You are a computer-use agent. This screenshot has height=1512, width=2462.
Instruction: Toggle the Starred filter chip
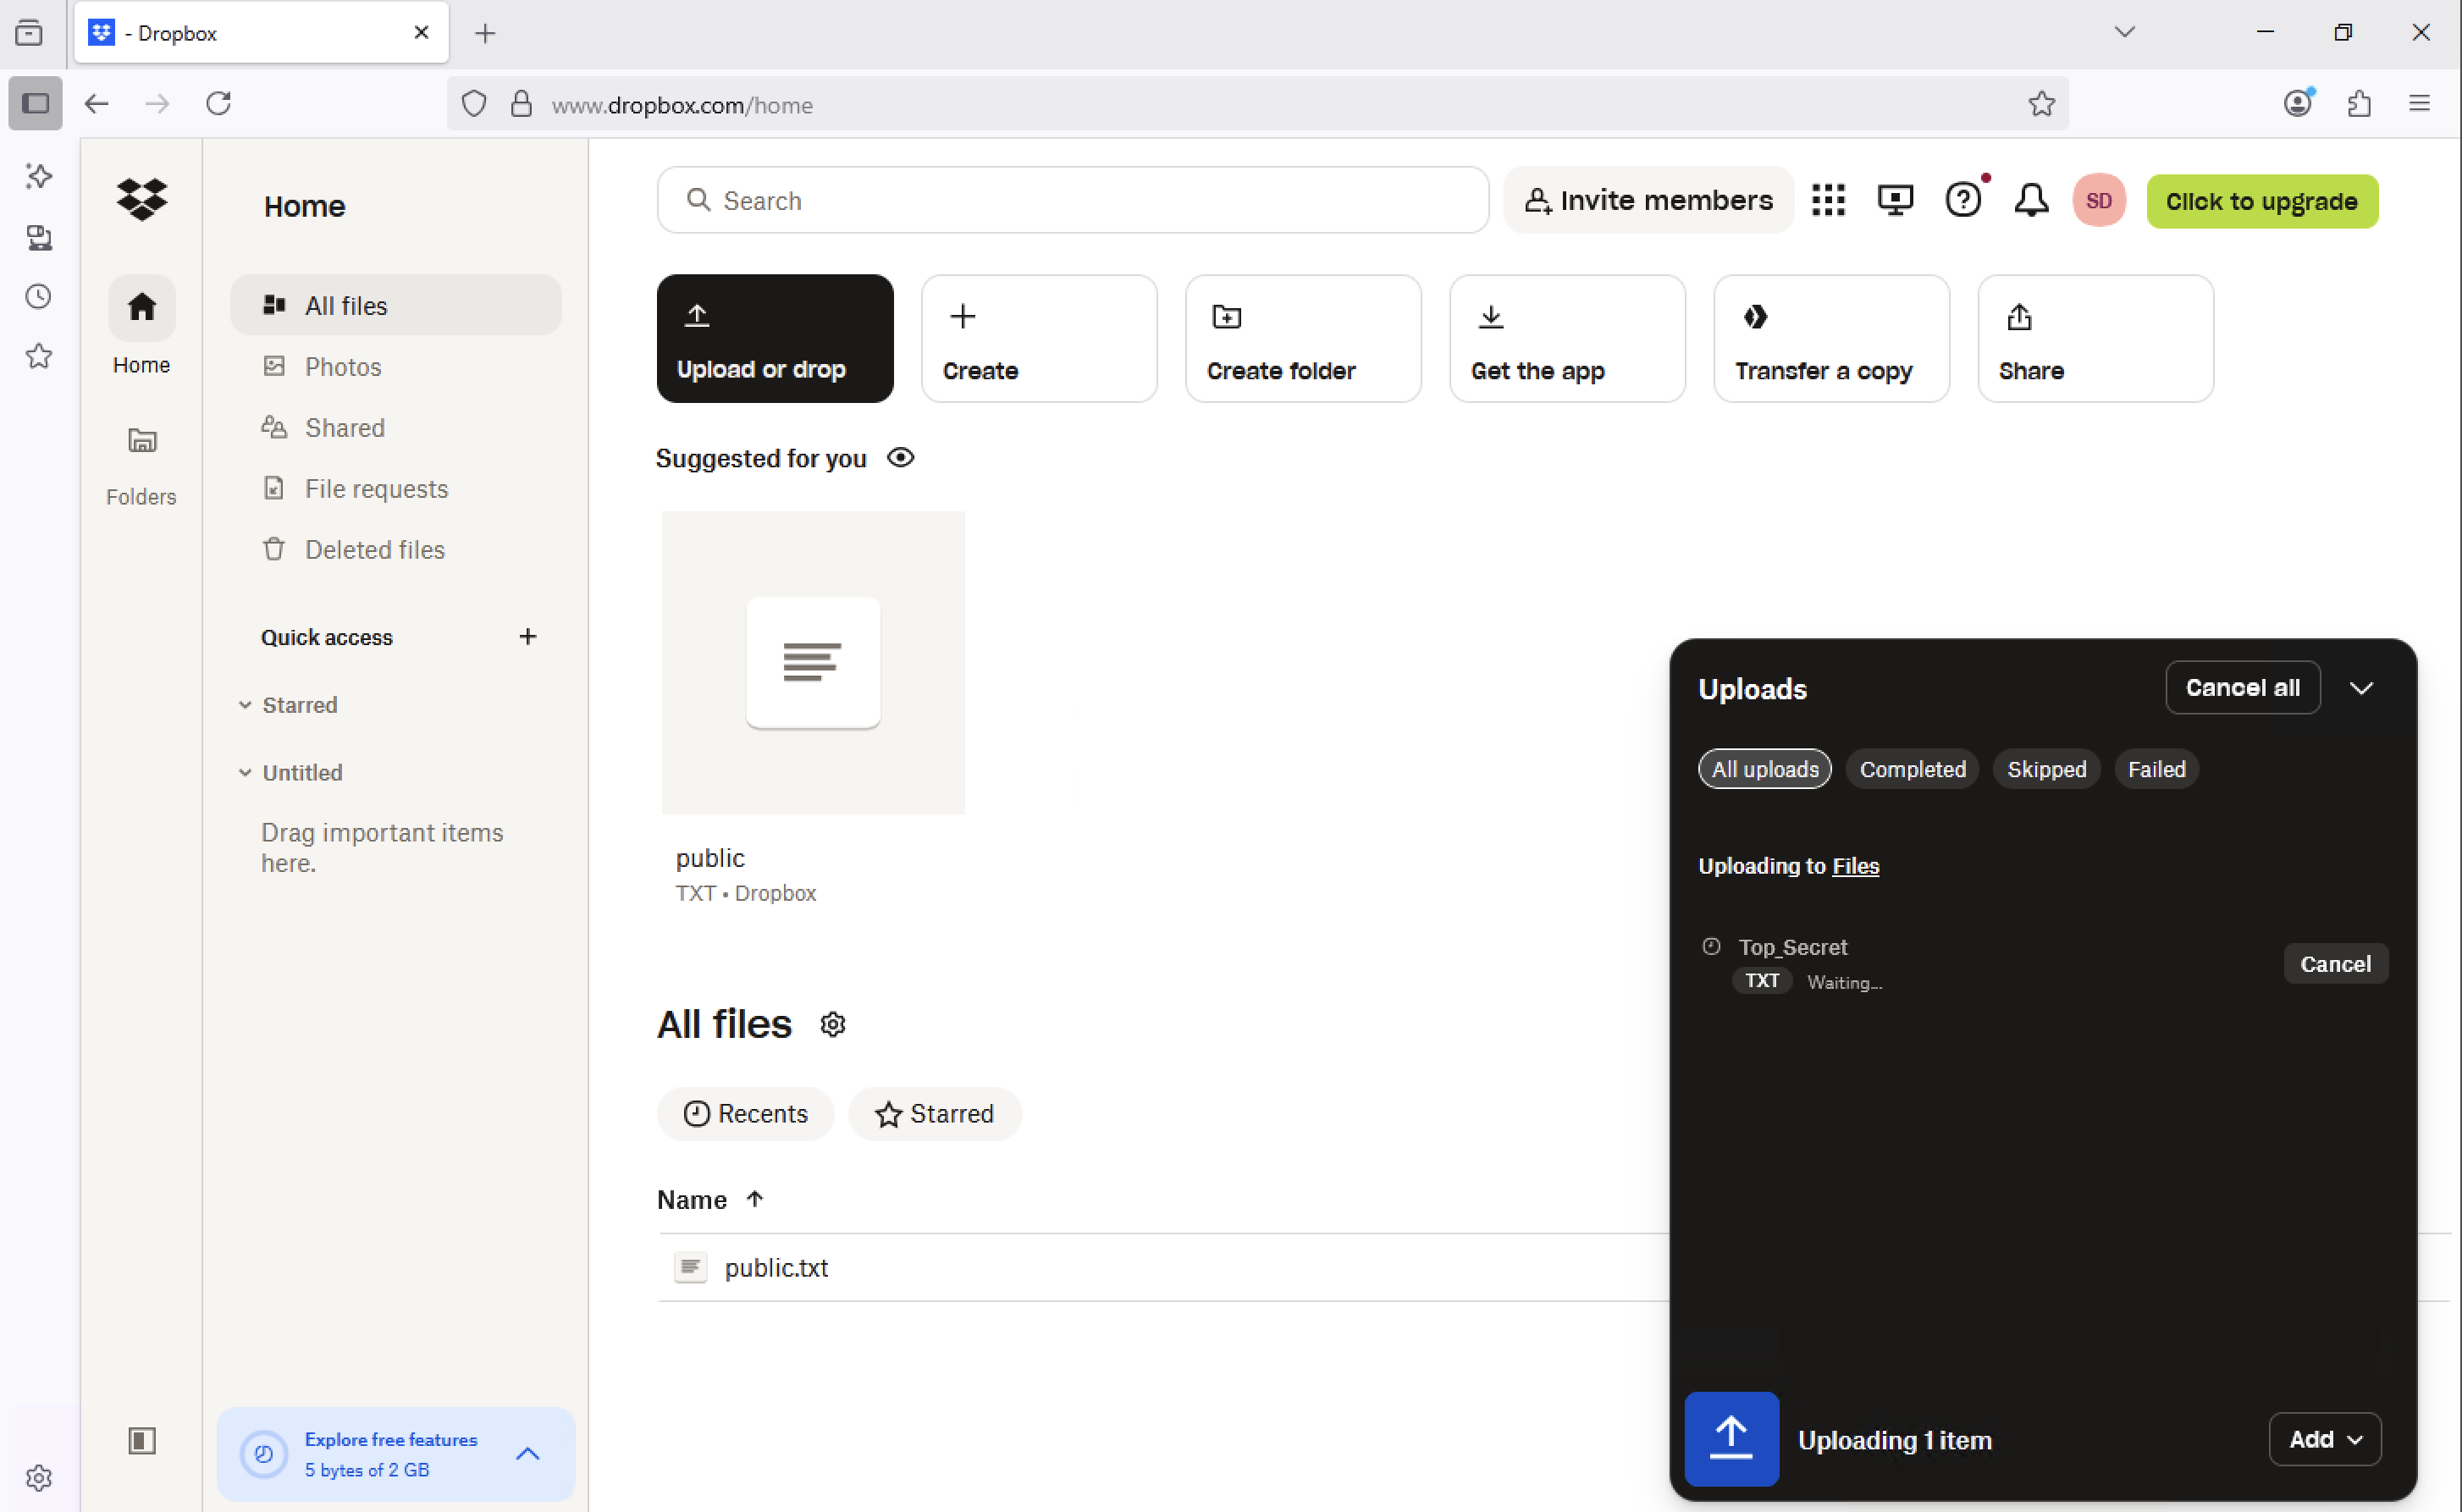934,1114
